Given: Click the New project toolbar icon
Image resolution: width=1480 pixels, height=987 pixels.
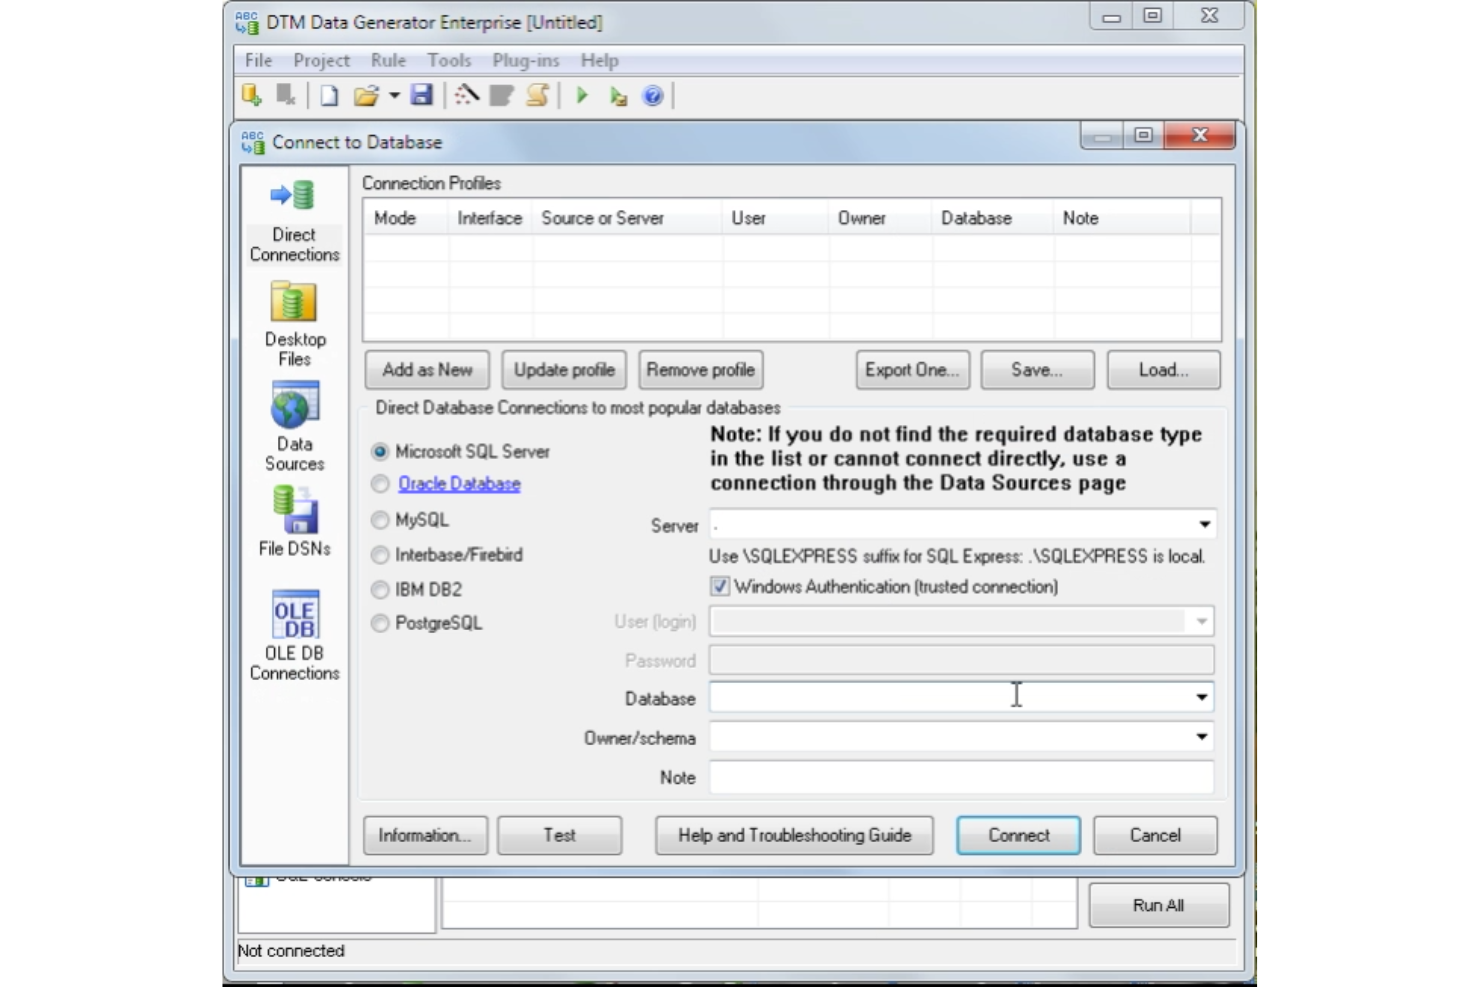Looking at the screenshot, I should point(329,95).
